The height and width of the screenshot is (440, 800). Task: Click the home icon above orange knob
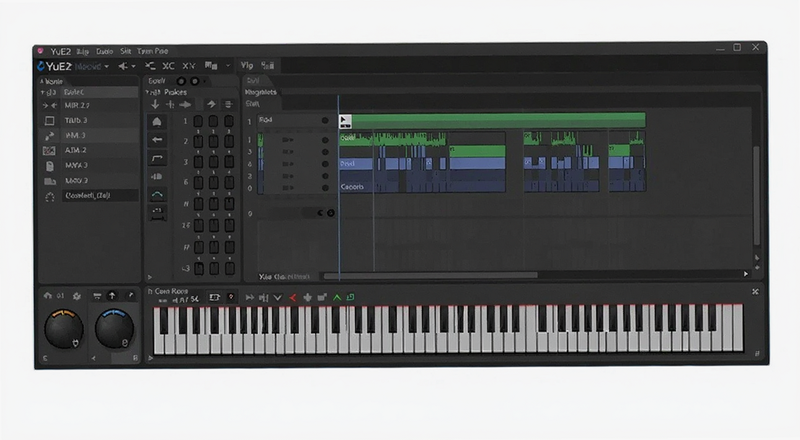point(48,296)
